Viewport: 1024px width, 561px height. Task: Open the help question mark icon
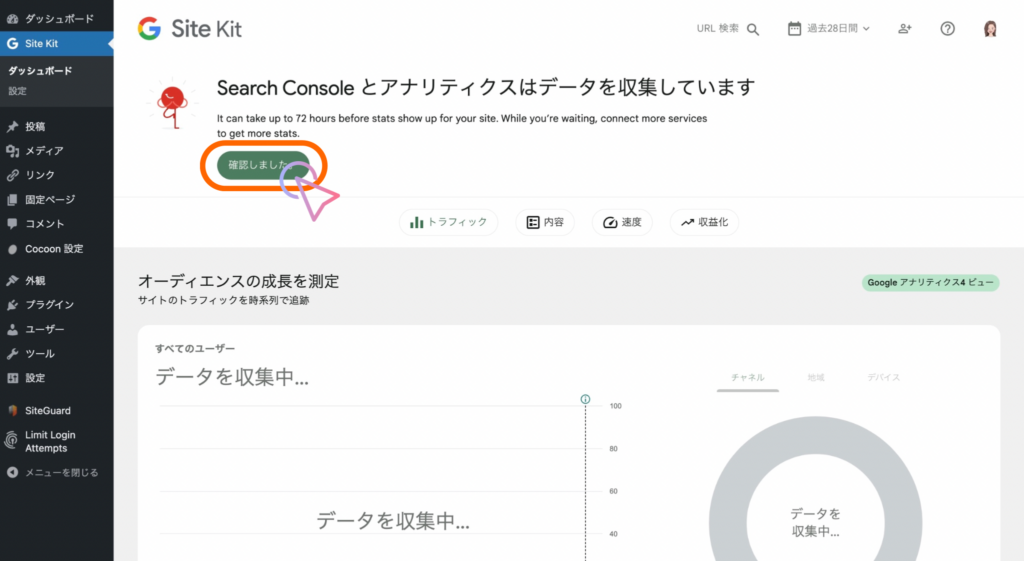click(947, 29)
